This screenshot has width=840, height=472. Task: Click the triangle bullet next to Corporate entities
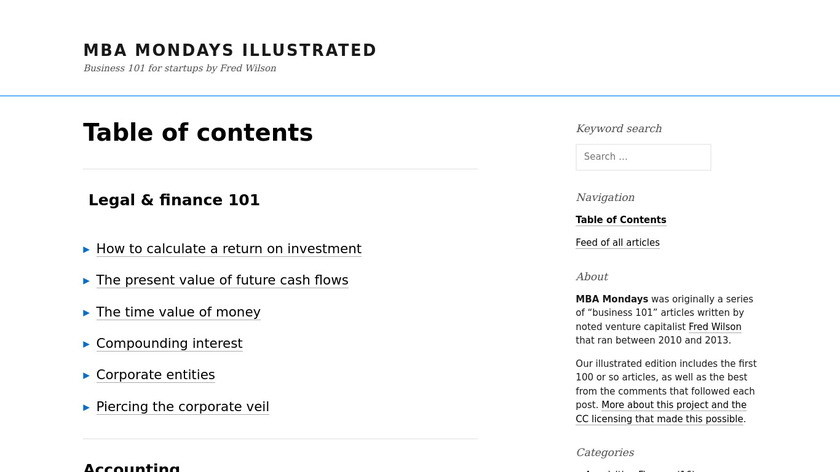point(87,375)
